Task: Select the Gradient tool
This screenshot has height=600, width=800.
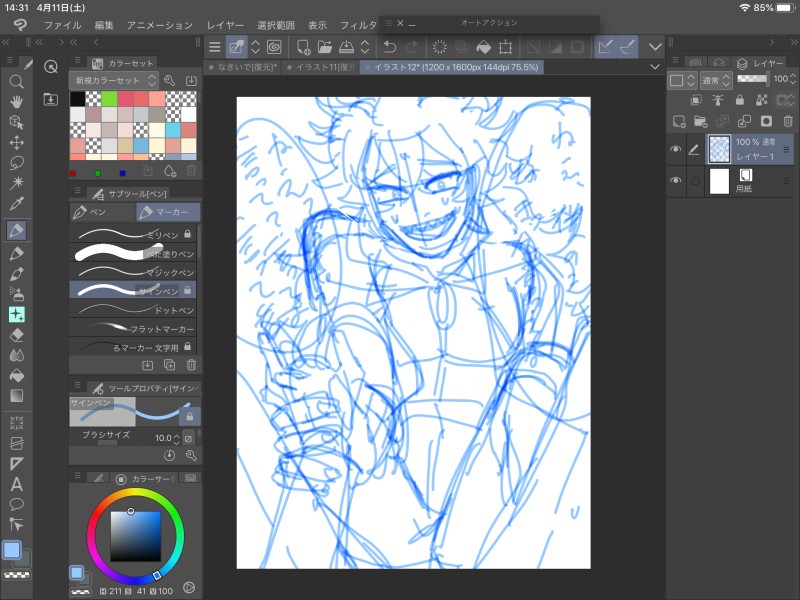Action: pos(16,396)
